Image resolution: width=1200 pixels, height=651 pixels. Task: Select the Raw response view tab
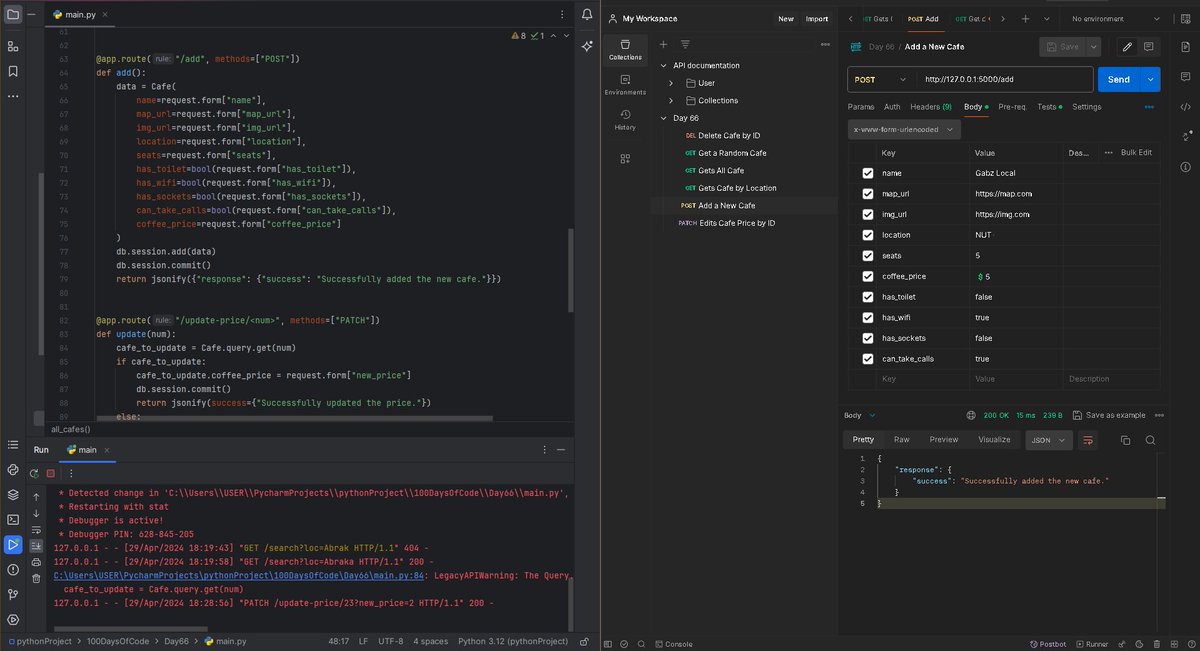point(902,440)
